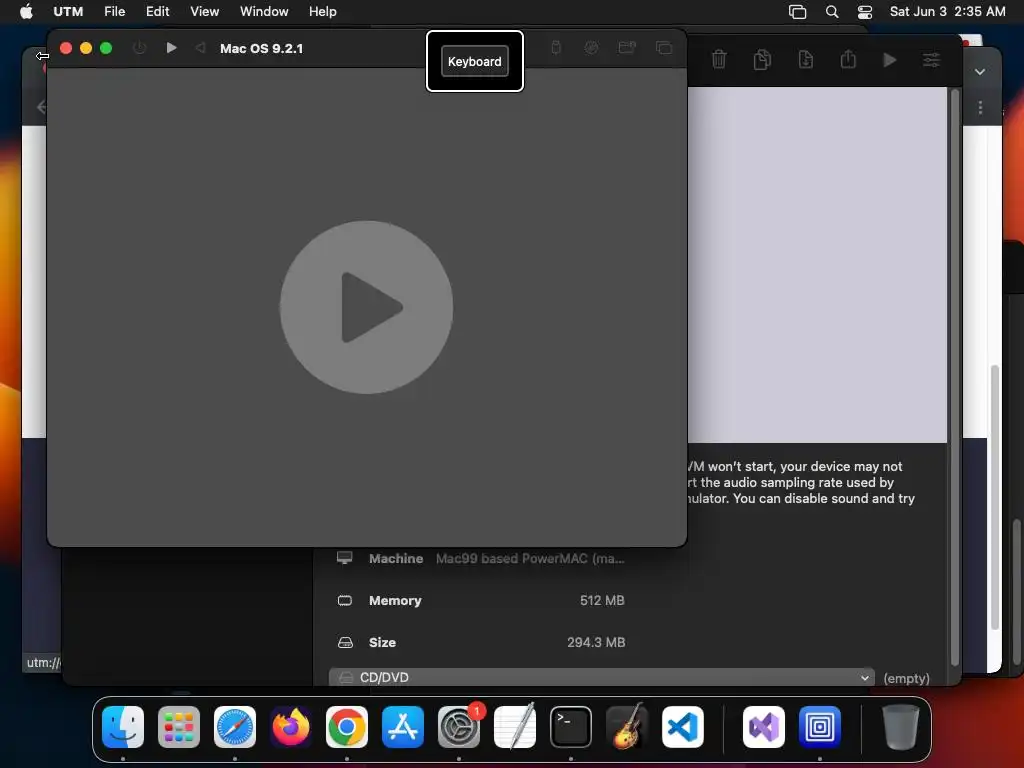
Task: Launch Google Chrome from the Dock
Action: [x=347, y=726]
